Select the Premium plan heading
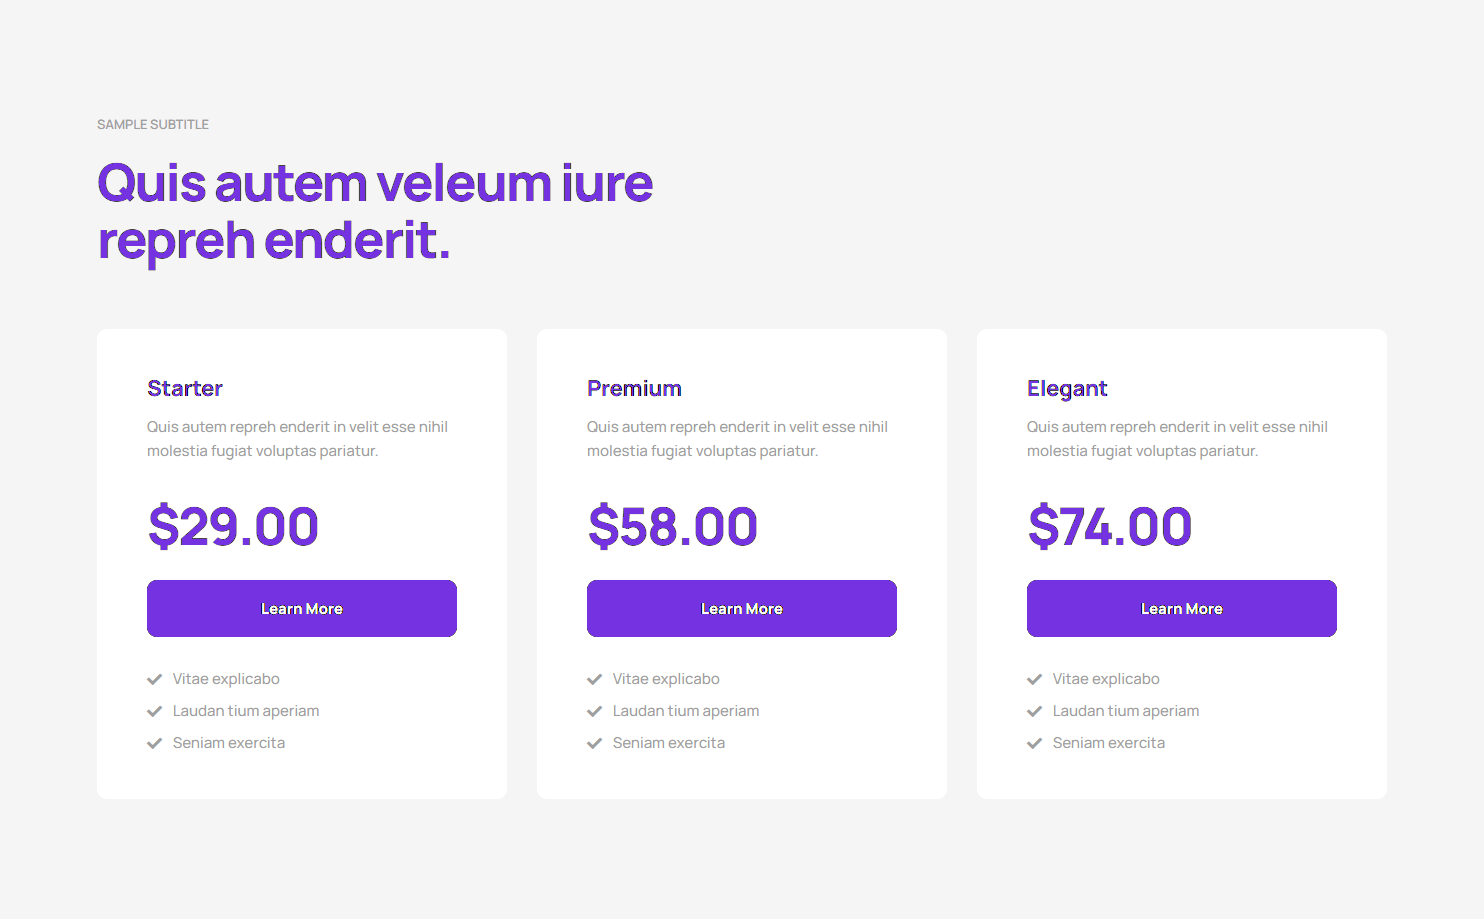The width and height of the screenshot is (1484, 919). coord(634,388)
